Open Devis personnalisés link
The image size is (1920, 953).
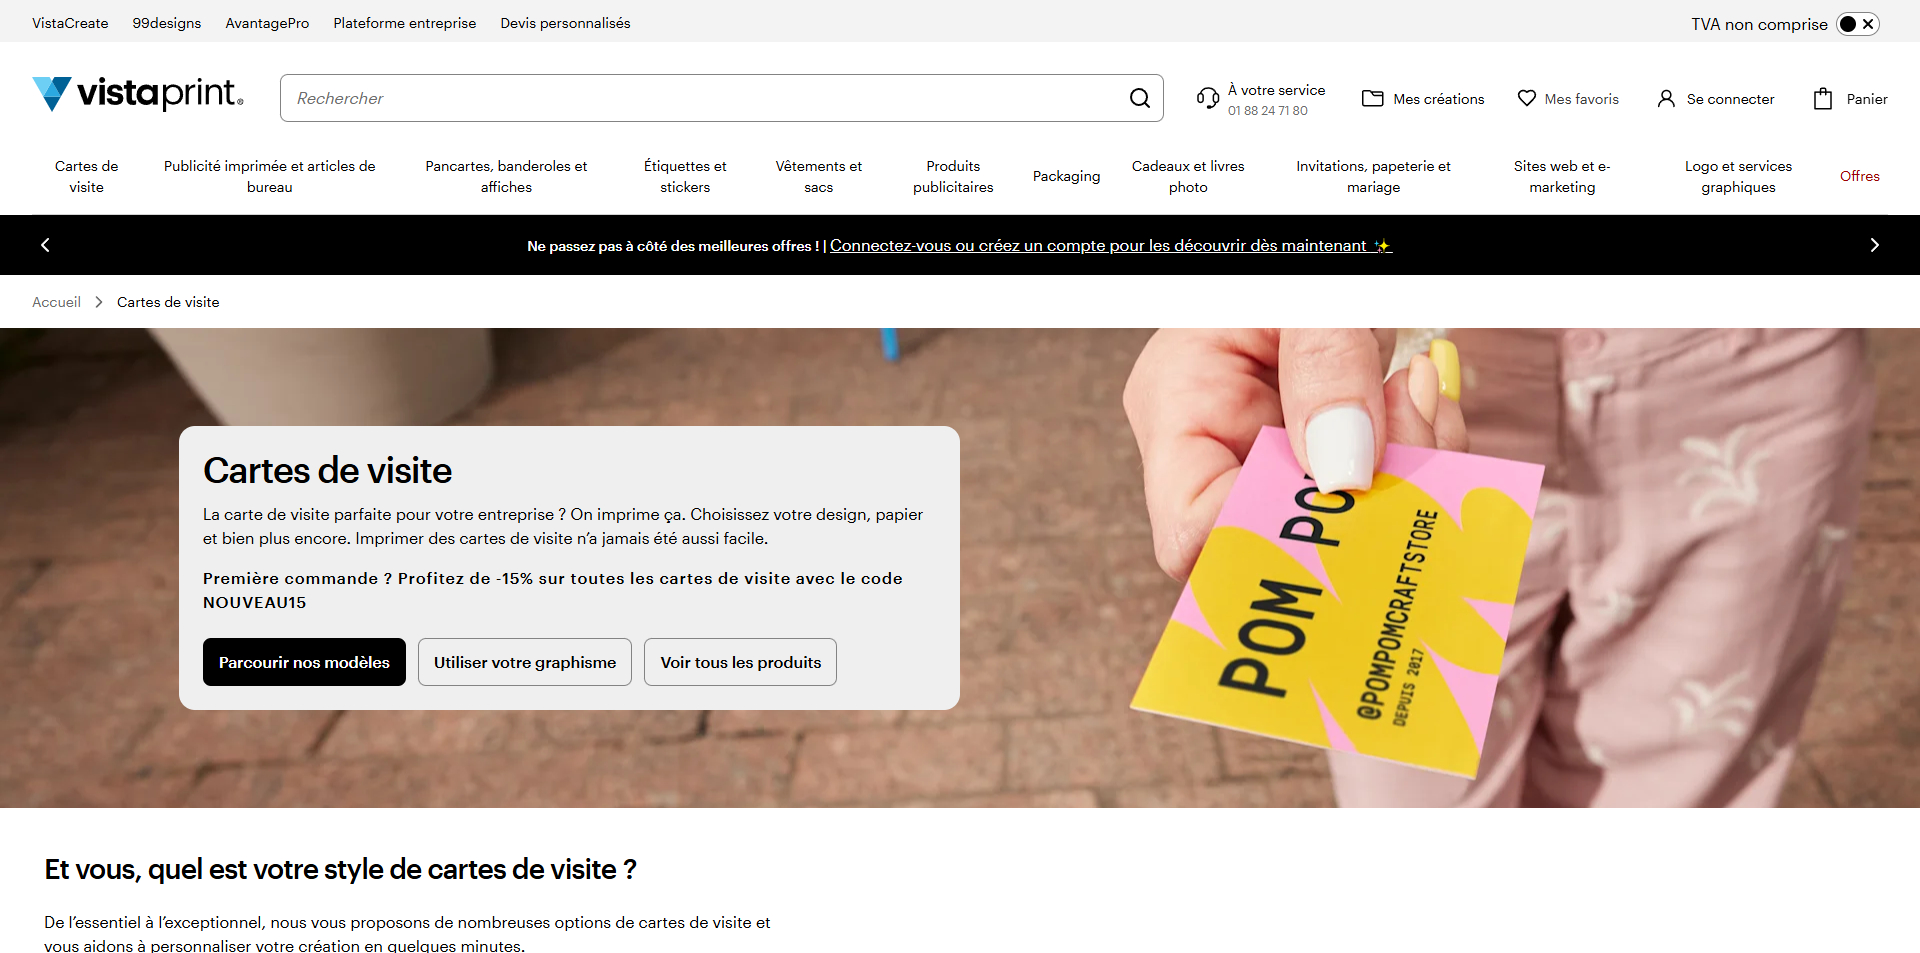(565, 23)
